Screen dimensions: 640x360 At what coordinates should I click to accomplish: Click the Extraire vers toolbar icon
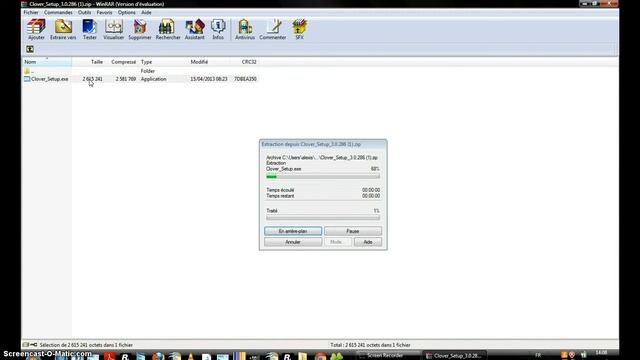(x=63, y=29)
